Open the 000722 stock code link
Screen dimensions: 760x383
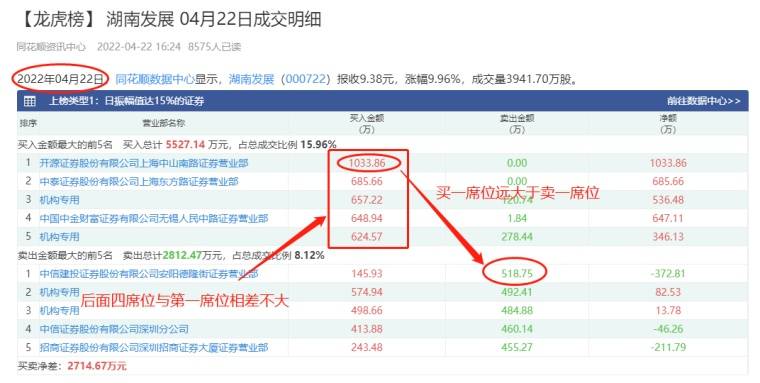[305, 79]
